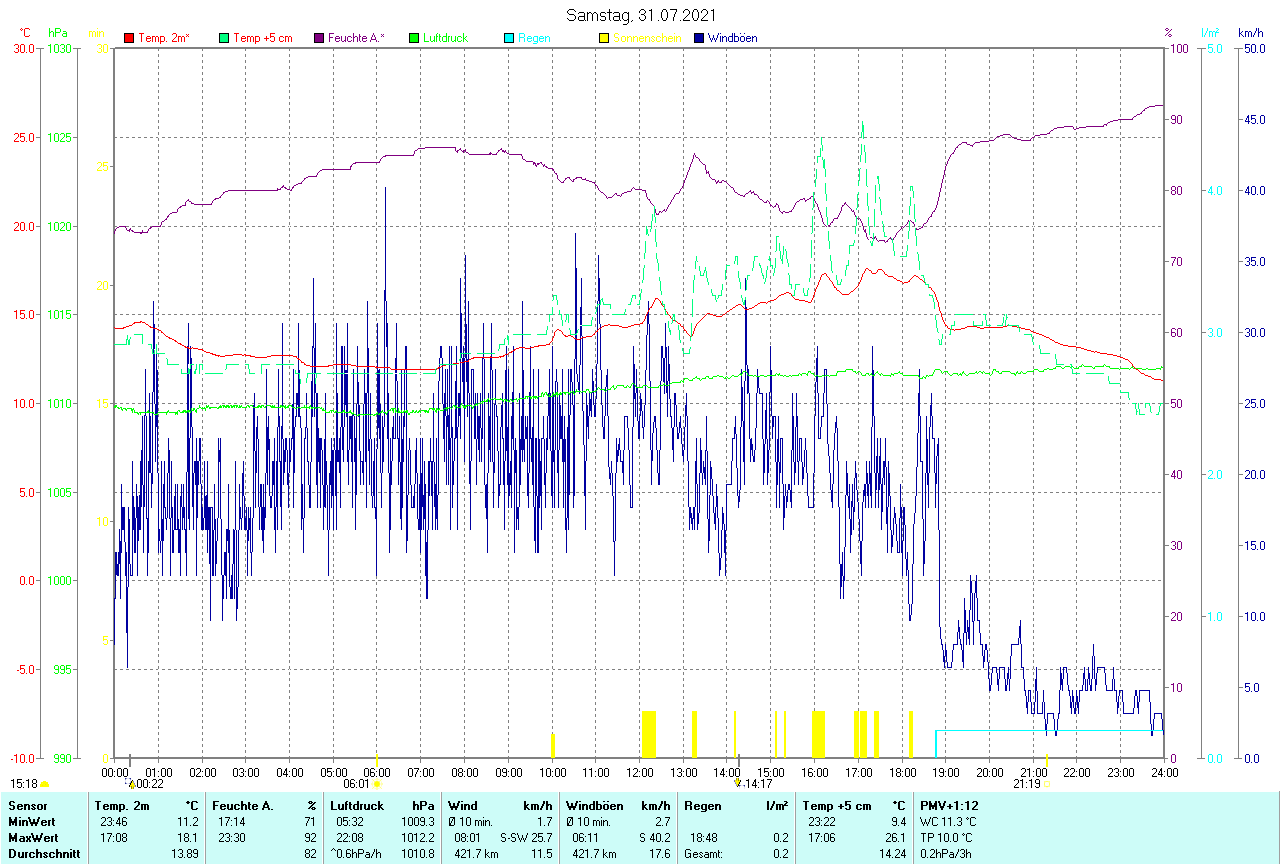Click the 'Windböen' column header in table
Image resolution: width=1280 pixels, height=864 pixels.
coord(595,806)
